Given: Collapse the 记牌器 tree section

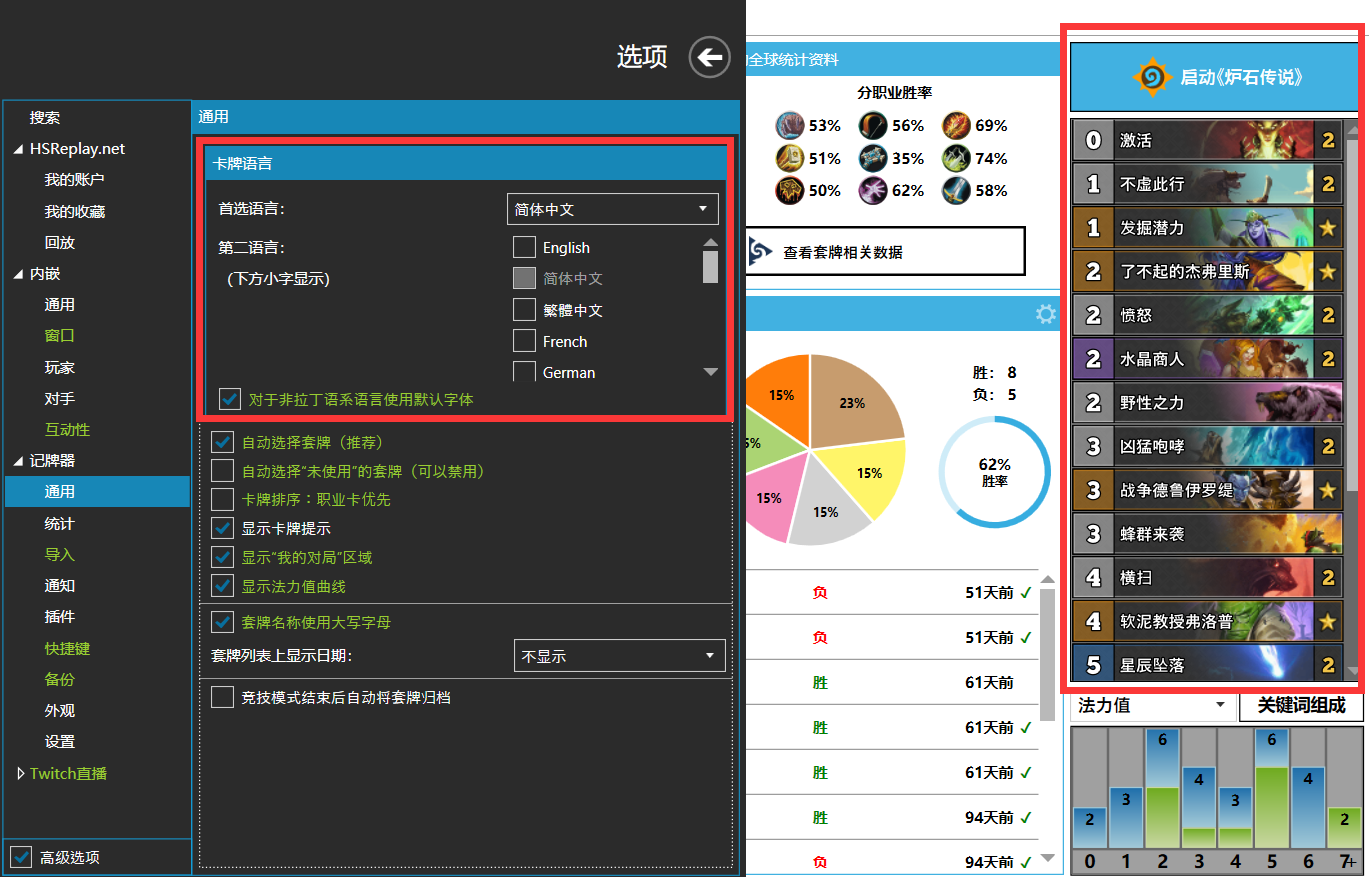Looking at the screenshot, I should 18,461.
